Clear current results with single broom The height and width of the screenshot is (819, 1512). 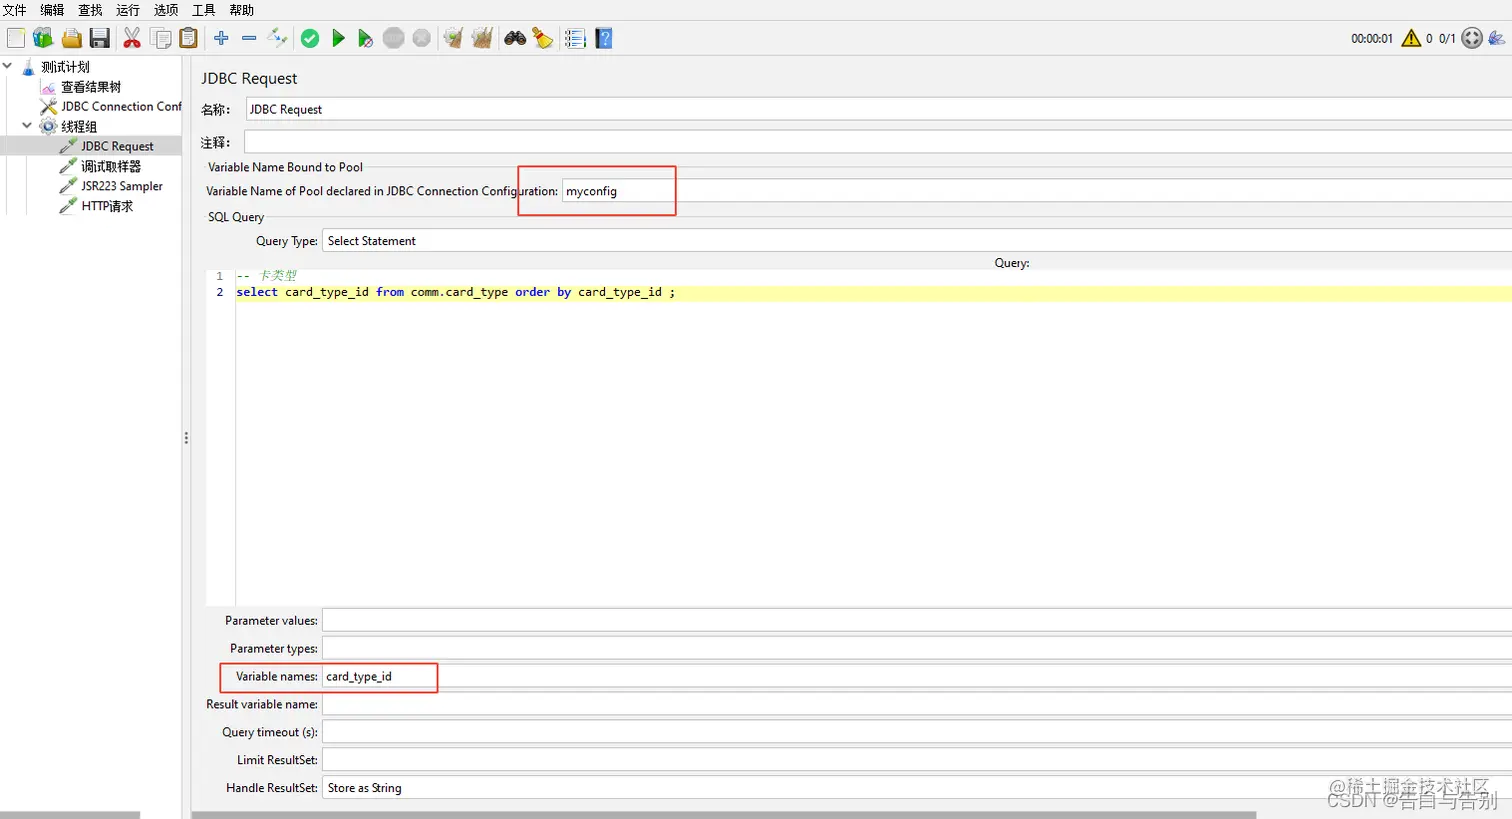point(454,38)
